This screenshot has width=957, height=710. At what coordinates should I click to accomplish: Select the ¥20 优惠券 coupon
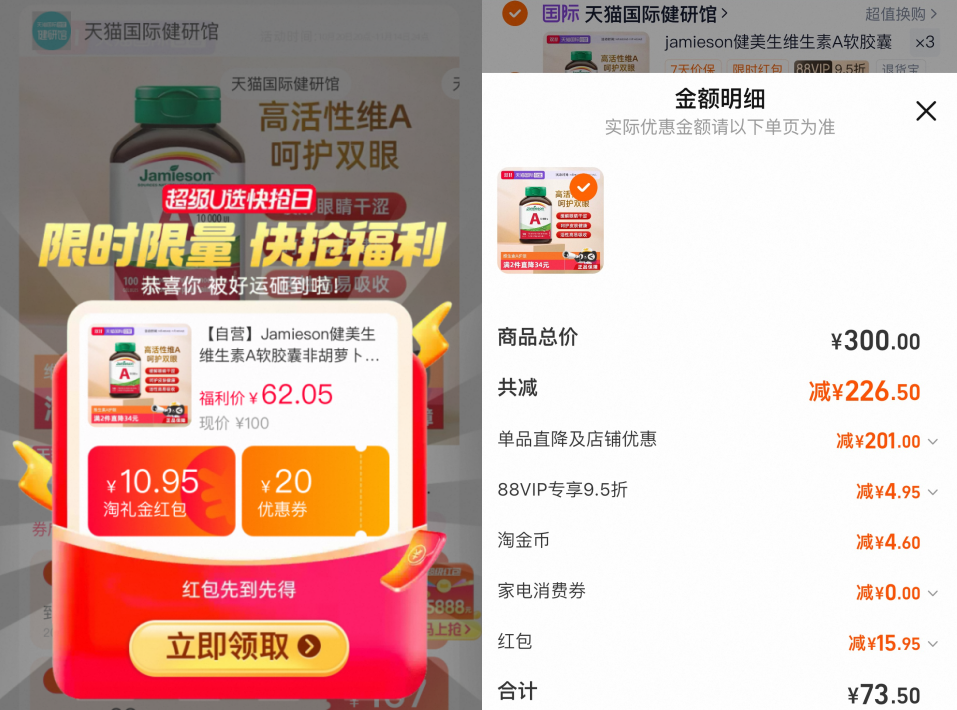point(316,491)
